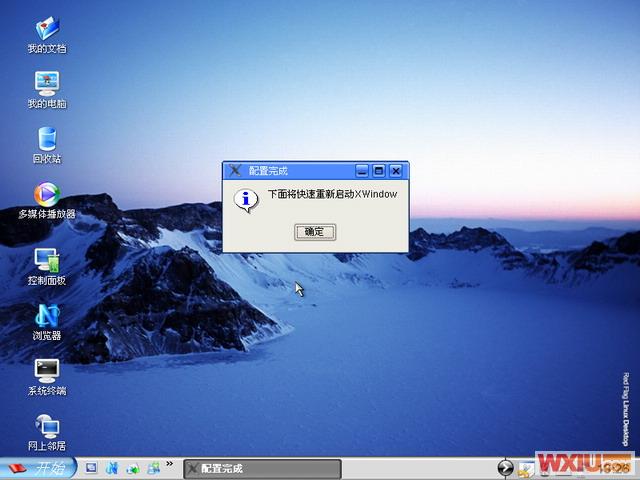Launch the 多媒体播放器 media player icon
640x480 pixels.
[x=46, y=195]
